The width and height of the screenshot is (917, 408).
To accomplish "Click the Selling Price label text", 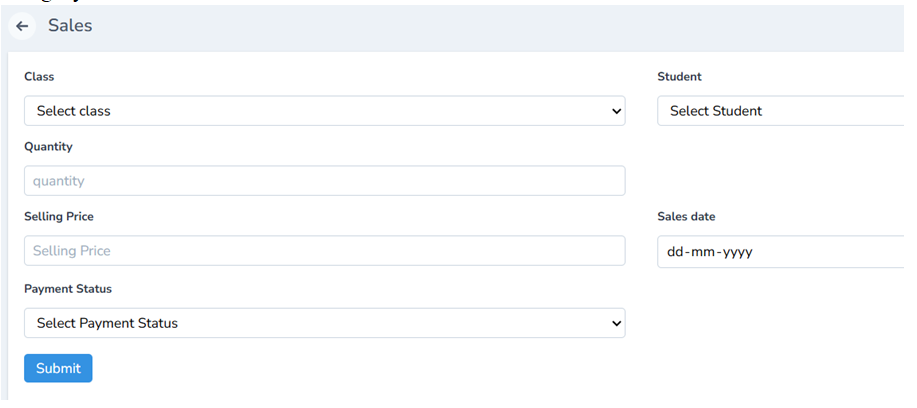I will click(58, 217).
